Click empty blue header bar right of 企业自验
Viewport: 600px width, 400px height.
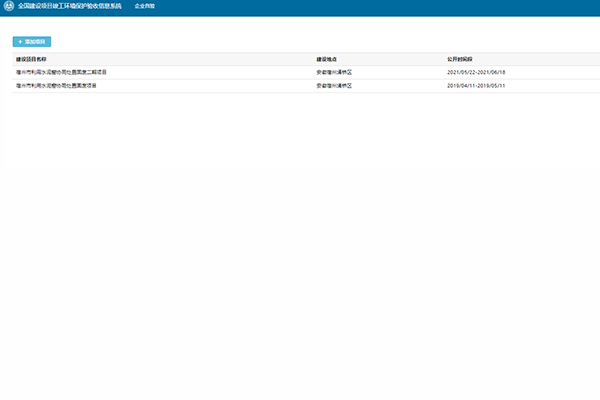pyautogui.click(x=380, y=6)
